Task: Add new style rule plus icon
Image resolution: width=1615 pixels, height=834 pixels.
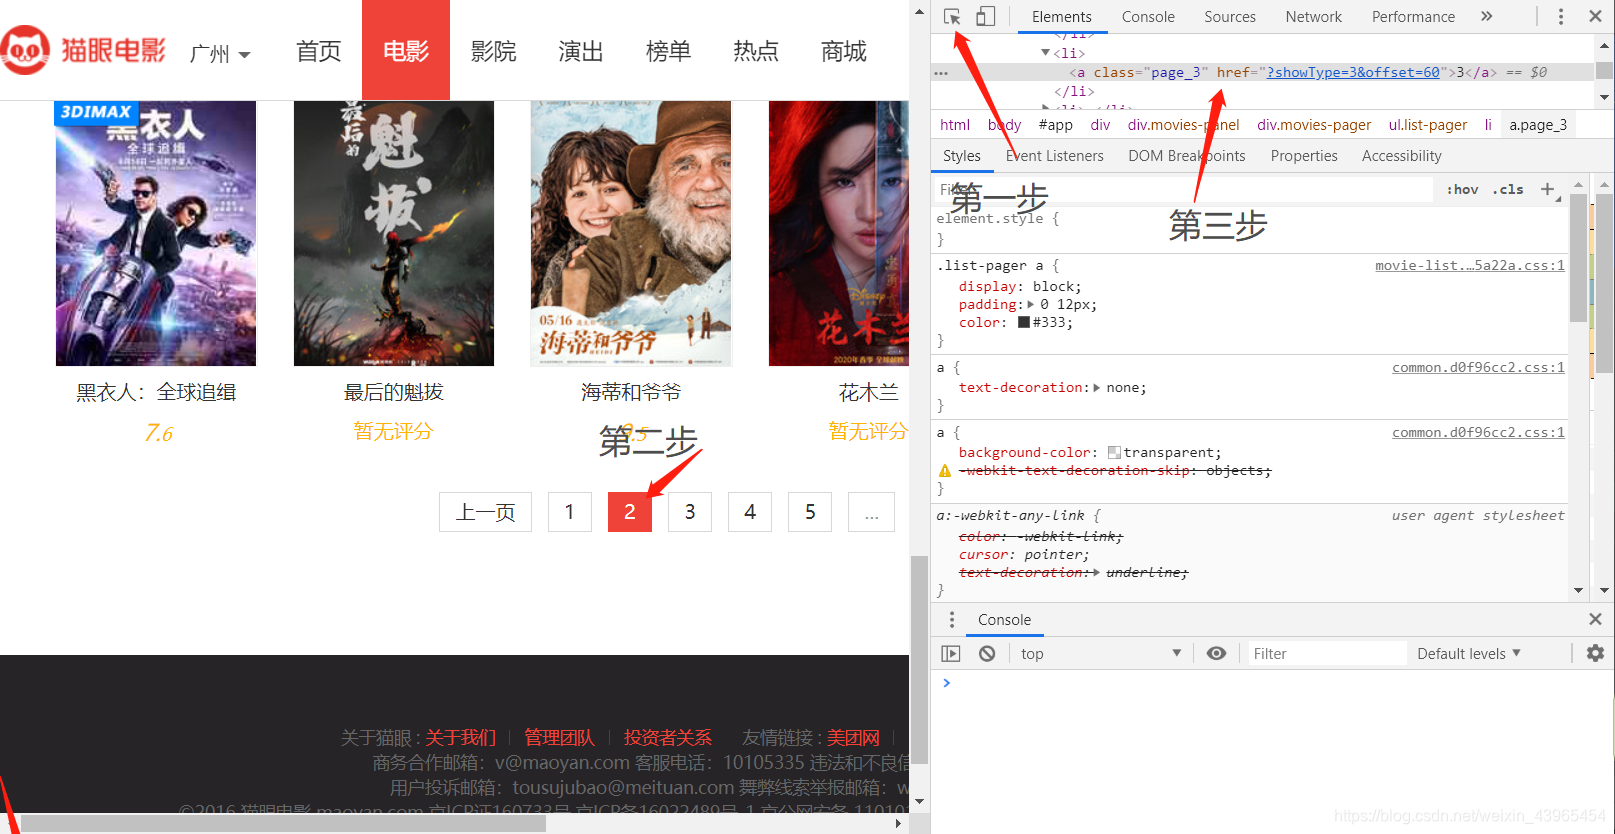Action: coord(1547,189)
